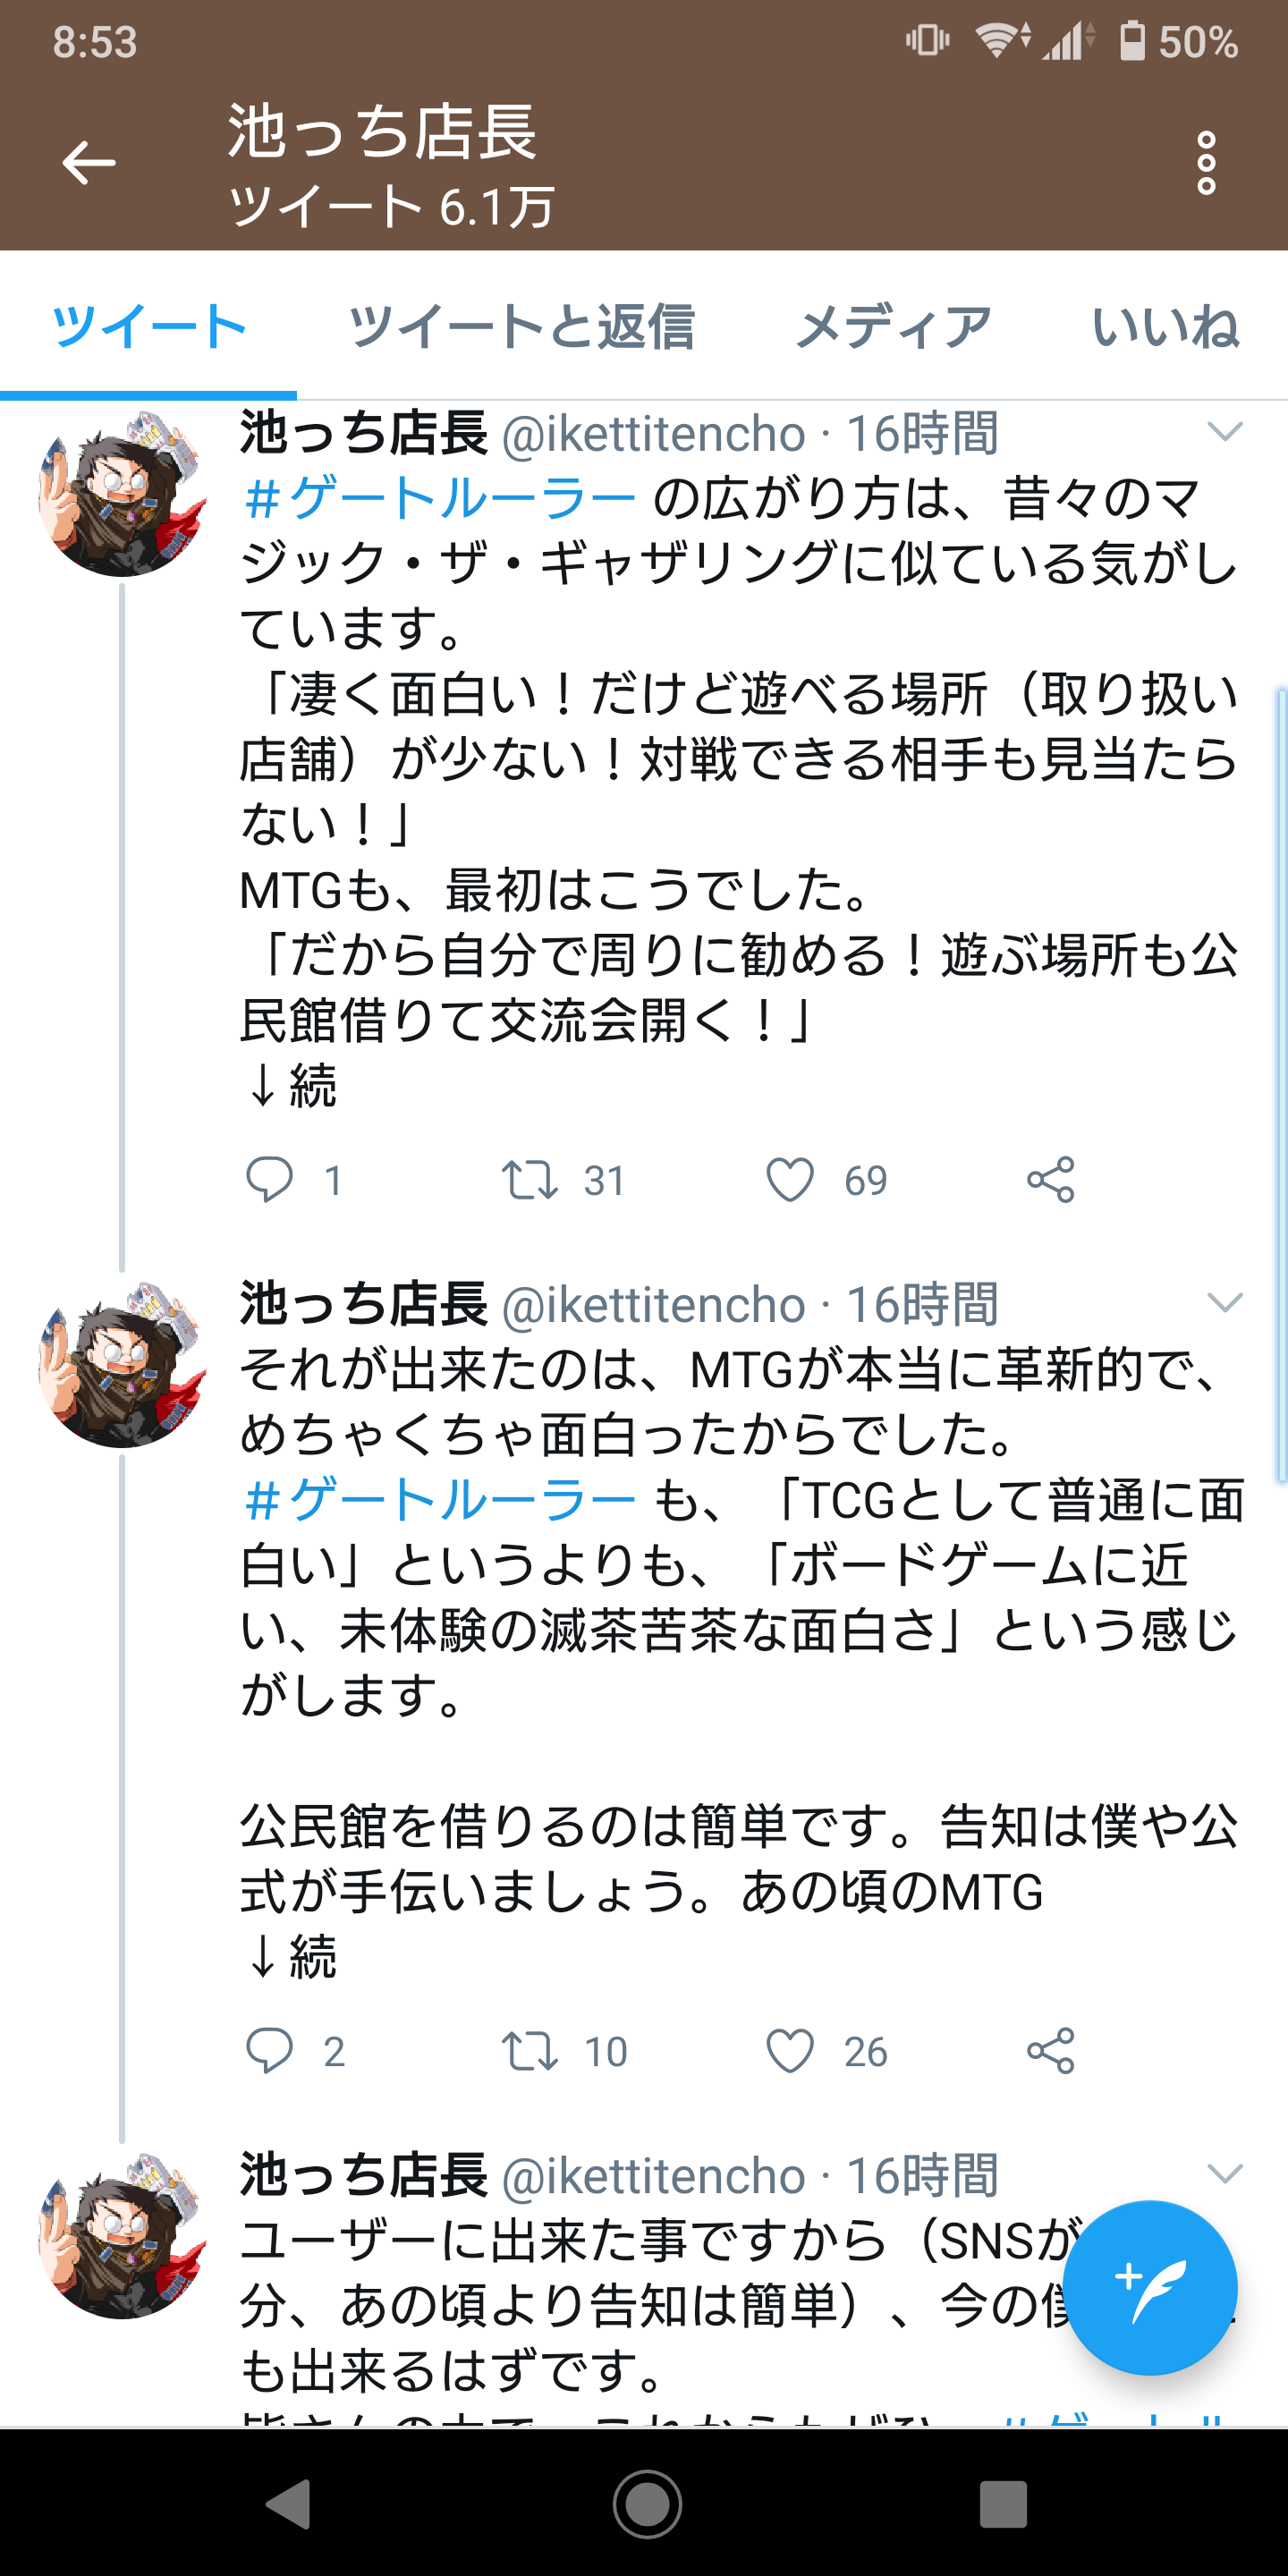
Task: Open the #ゲートルーラー hashtag in first tweet
Action: click(440, 498)
